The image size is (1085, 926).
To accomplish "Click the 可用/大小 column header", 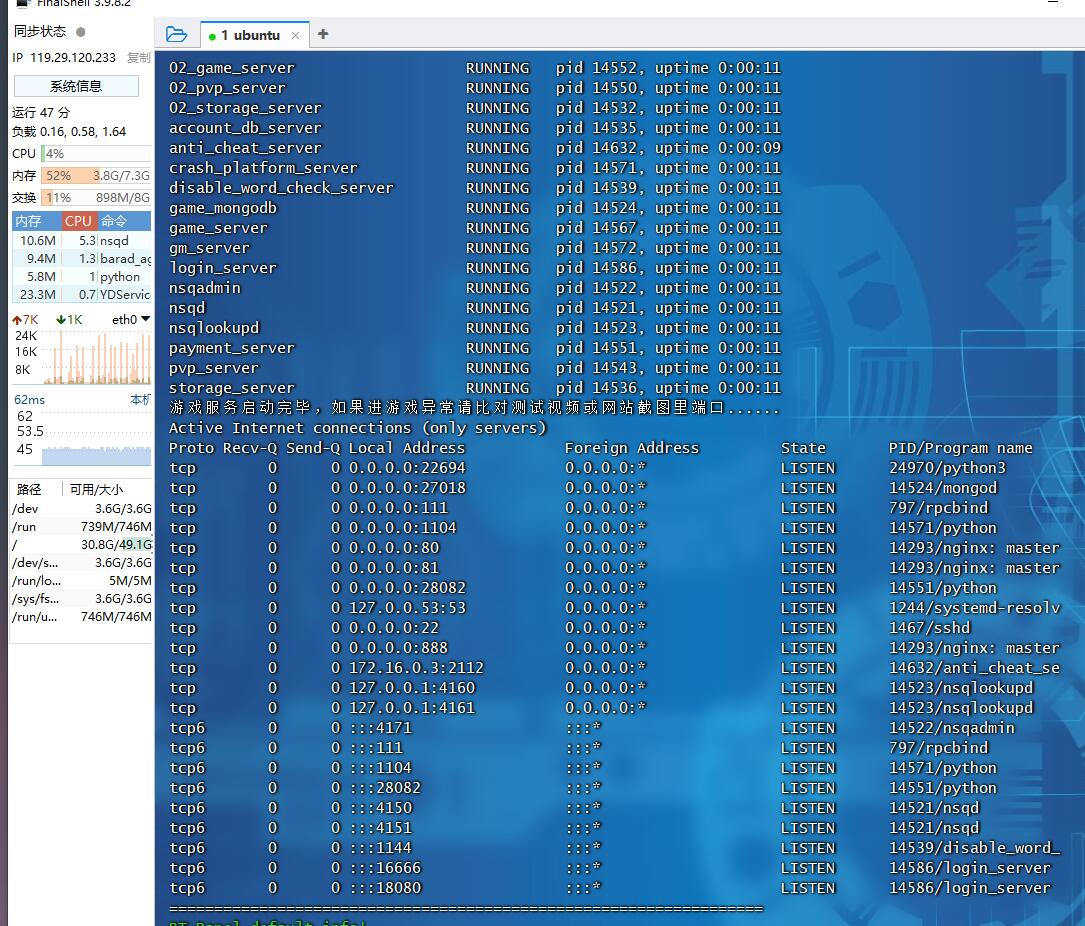I will point(97,489).
